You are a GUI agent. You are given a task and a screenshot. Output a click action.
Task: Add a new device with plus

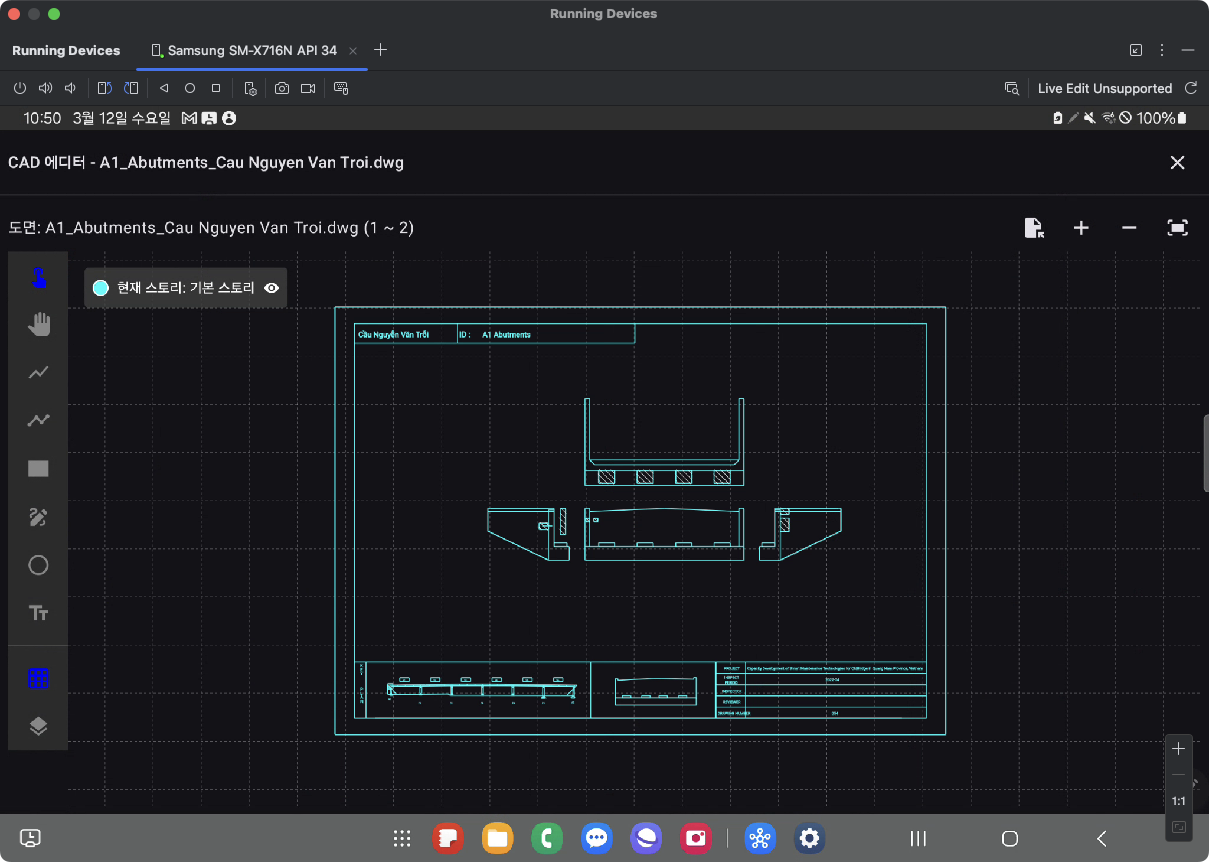[380, 50]
